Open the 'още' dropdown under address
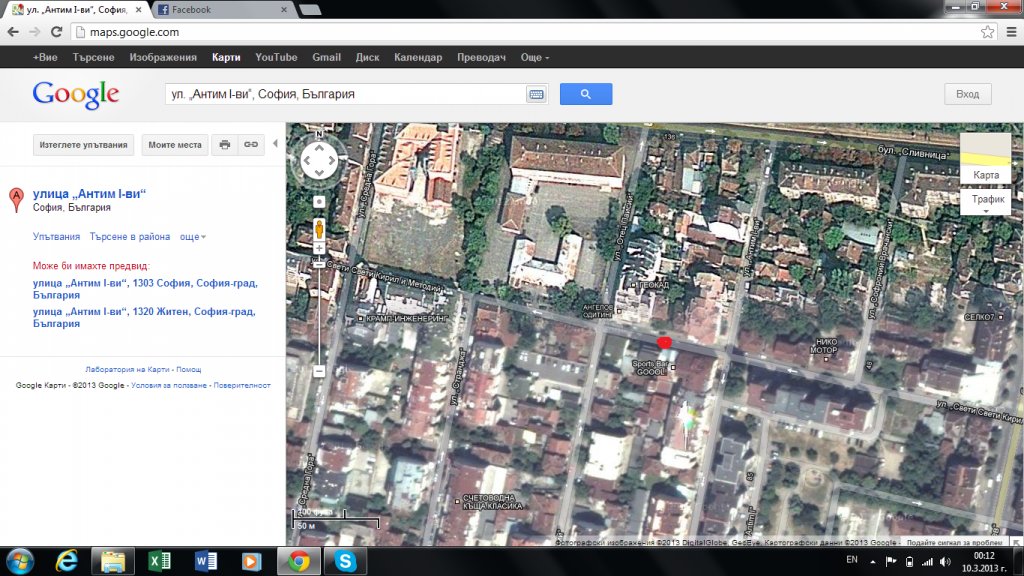The image size is (1024, 576). pyautogui.click(x=193, y=237)
